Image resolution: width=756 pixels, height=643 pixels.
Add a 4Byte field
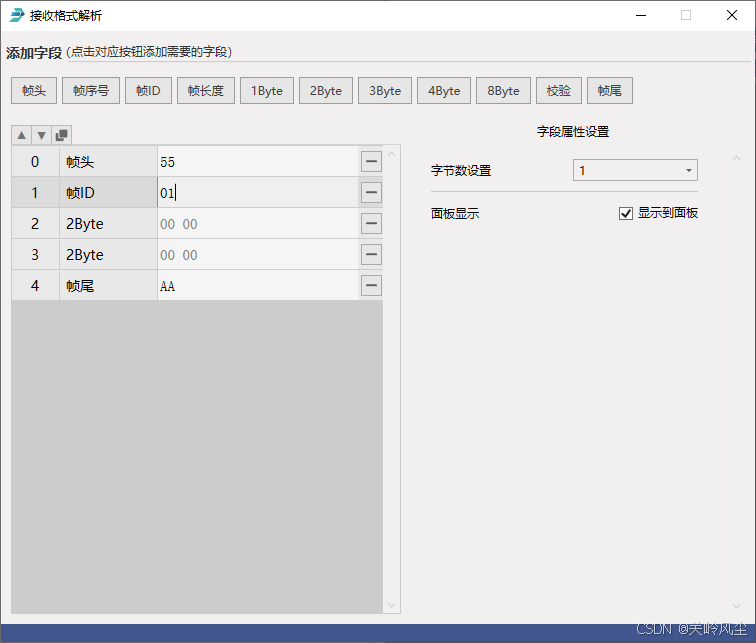click(x=444, y=91)
